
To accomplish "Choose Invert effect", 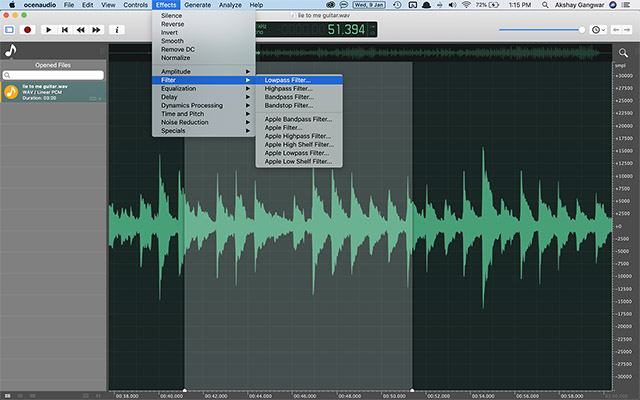I will 204,33.
